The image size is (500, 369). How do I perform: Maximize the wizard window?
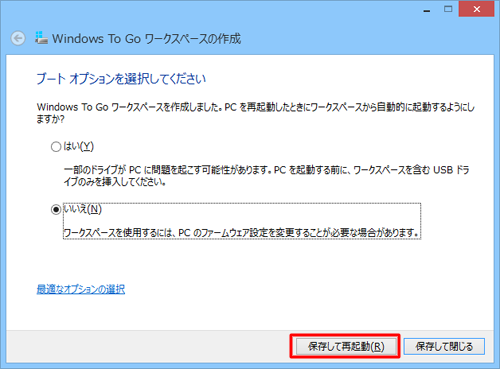click(x=448, y=9)
